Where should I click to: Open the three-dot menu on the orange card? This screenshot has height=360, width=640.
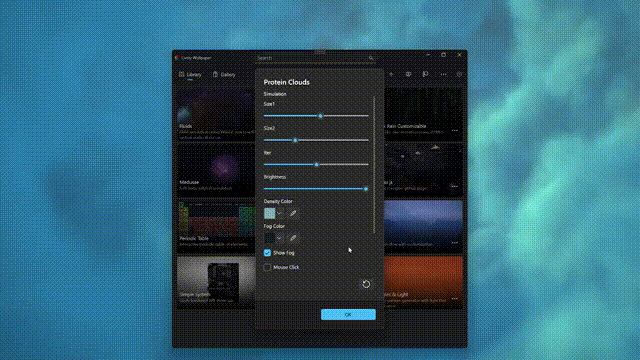pos(455,299)
